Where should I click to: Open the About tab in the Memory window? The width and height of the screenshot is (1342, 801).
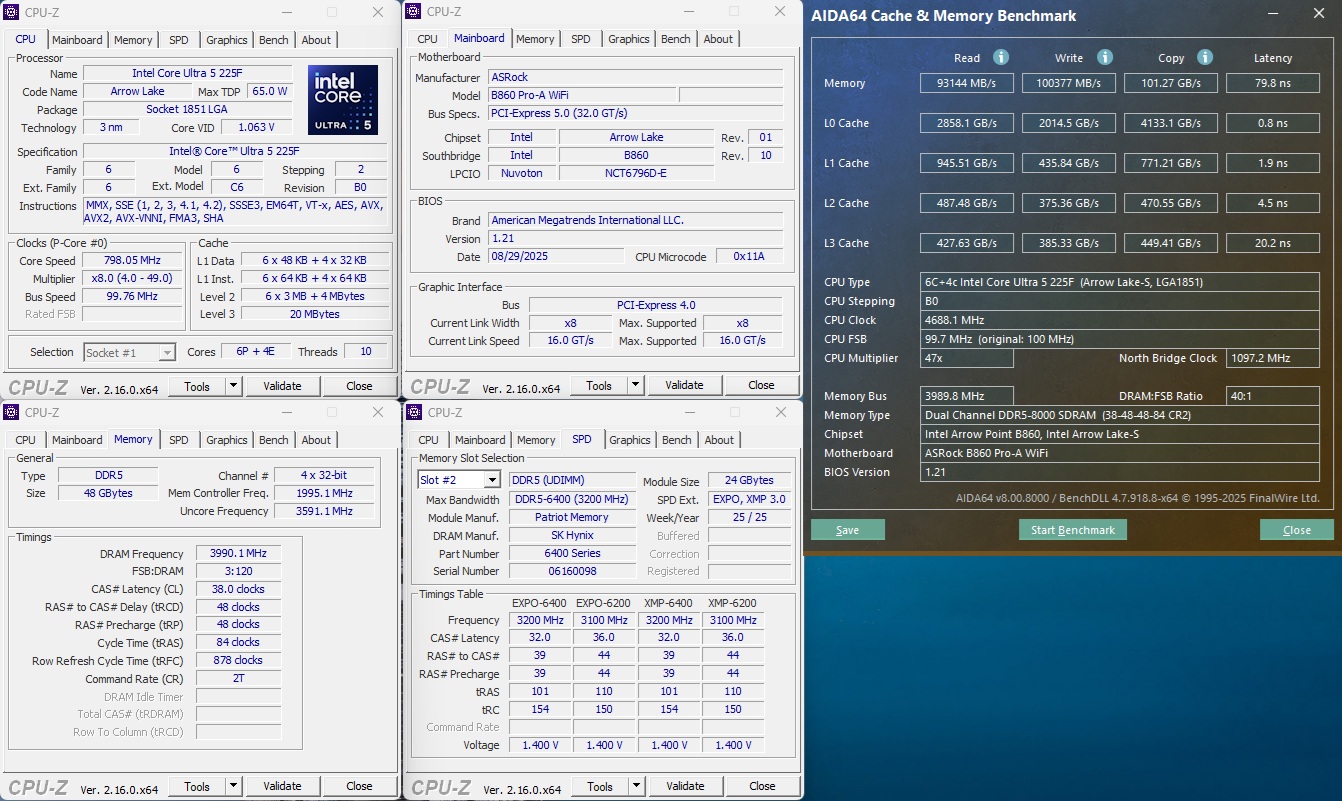(x=316, y=440)
